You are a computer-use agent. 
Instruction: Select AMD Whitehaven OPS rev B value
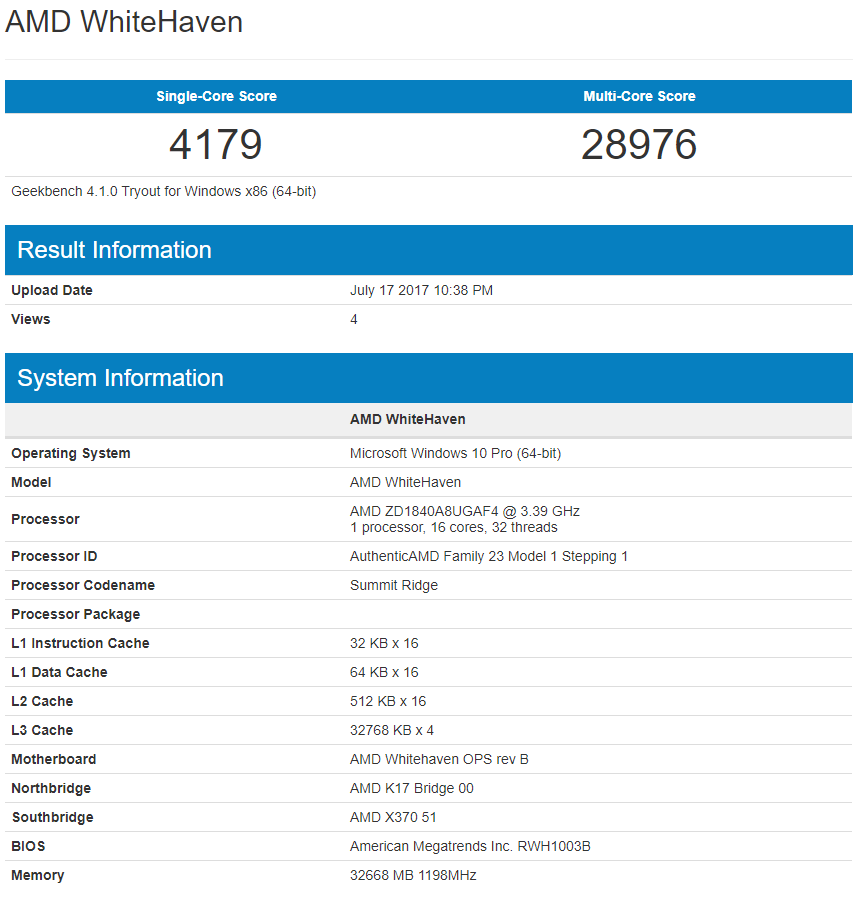tap(439, 759)
